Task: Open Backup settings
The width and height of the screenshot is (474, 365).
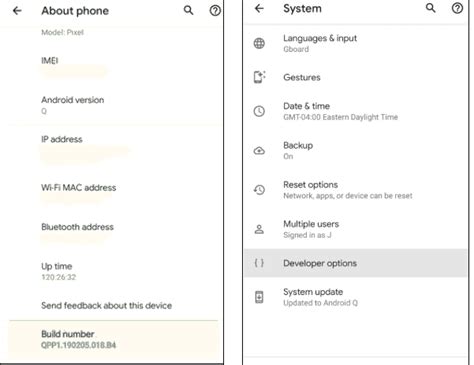Action: pos(355,151)
